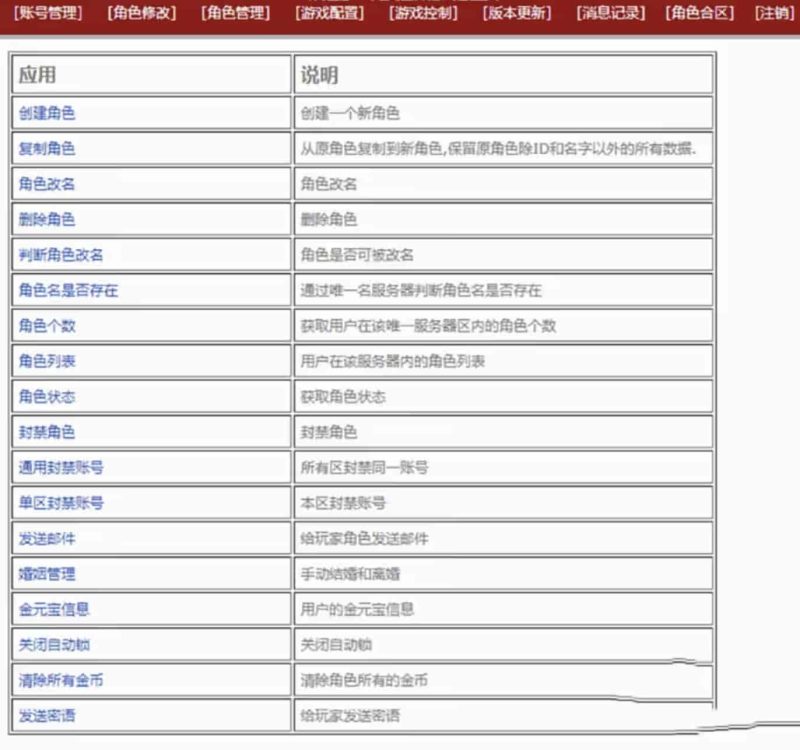Open the 角色列表 link

coord(47,361)
